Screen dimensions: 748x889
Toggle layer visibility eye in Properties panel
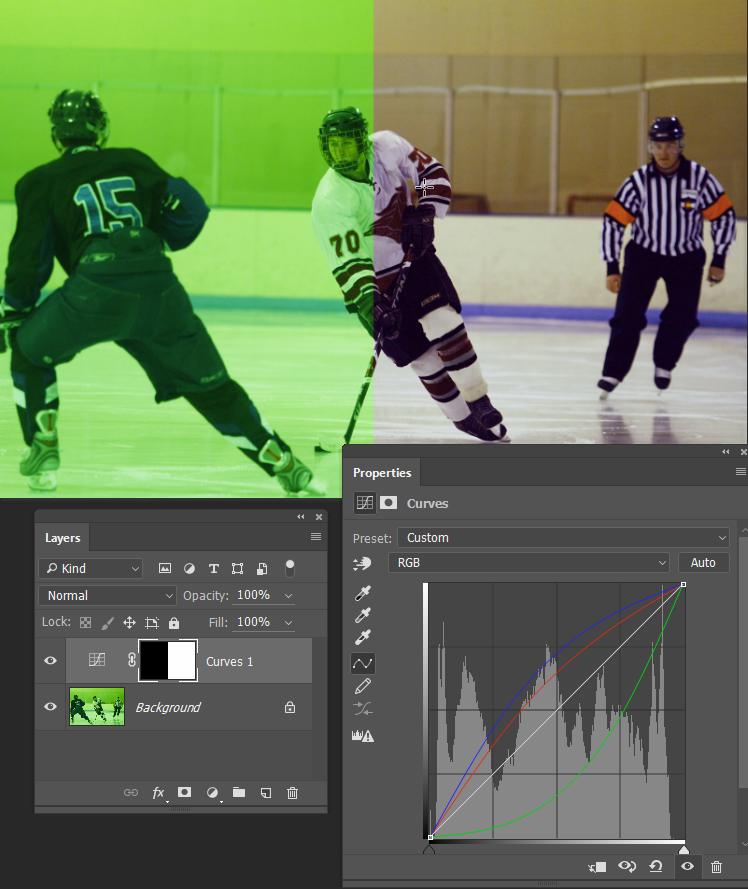(687, 866)
